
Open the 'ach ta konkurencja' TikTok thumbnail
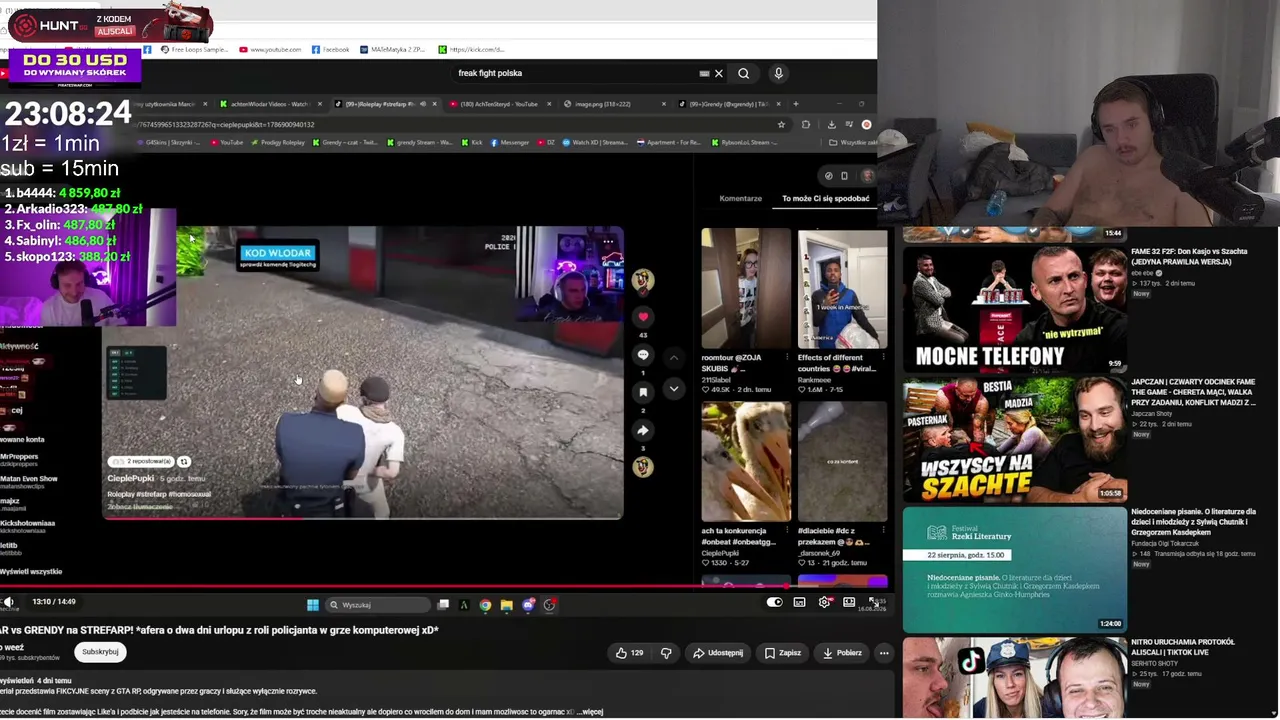pyautogui.click(x=745, y=462)
